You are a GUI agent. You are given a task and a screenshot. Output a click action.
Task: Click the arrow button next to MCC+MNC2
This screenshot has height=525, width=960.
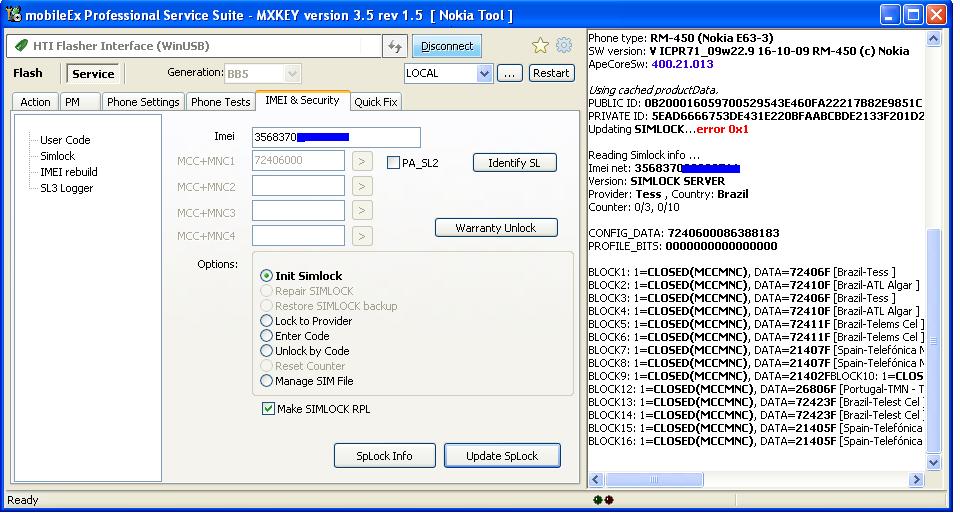click(x=362, y=186)
